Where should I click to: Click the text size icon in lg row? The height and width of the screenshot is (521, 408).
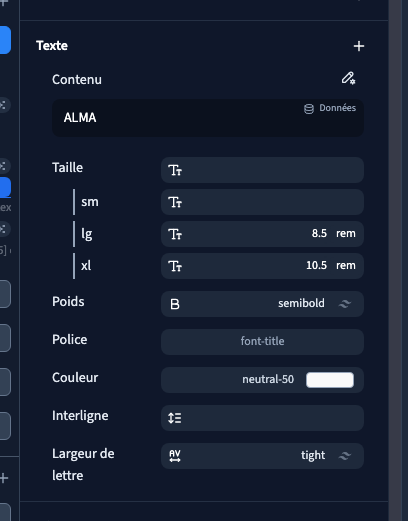tap(175, 234)
